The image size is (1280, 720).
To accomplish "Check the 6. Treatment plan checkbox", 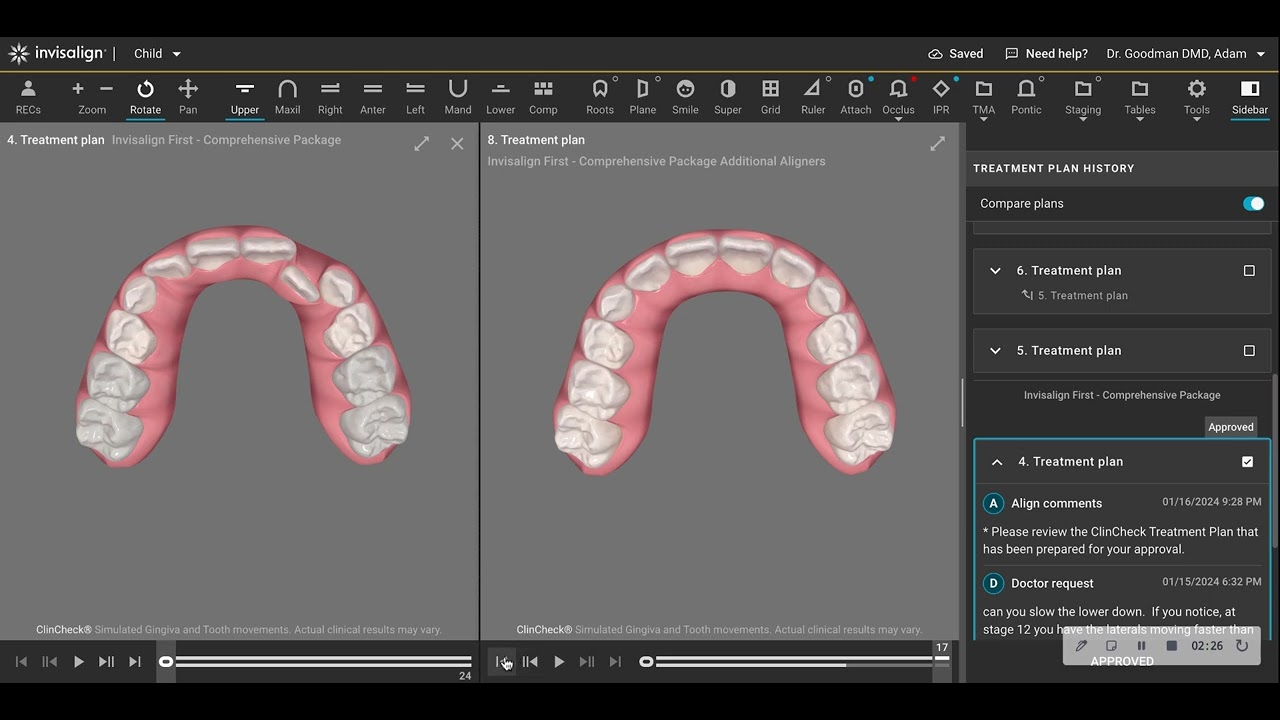I will click(1249, 271).
